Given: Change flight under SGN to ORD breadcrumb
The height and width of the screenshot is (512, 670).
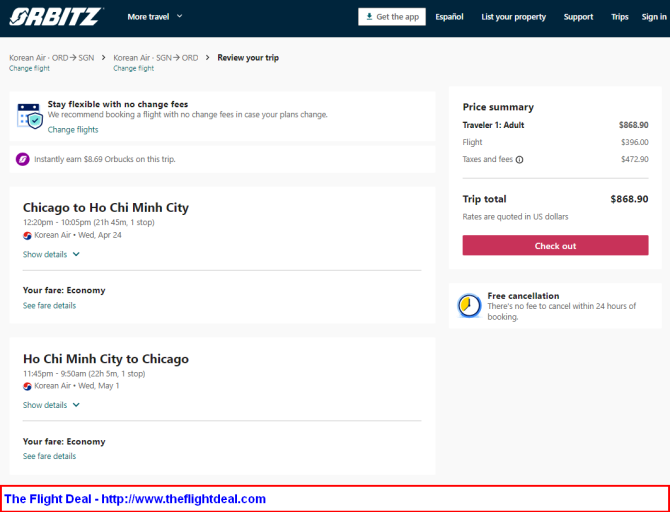Looking at the screenshot, I should [133, 68].
